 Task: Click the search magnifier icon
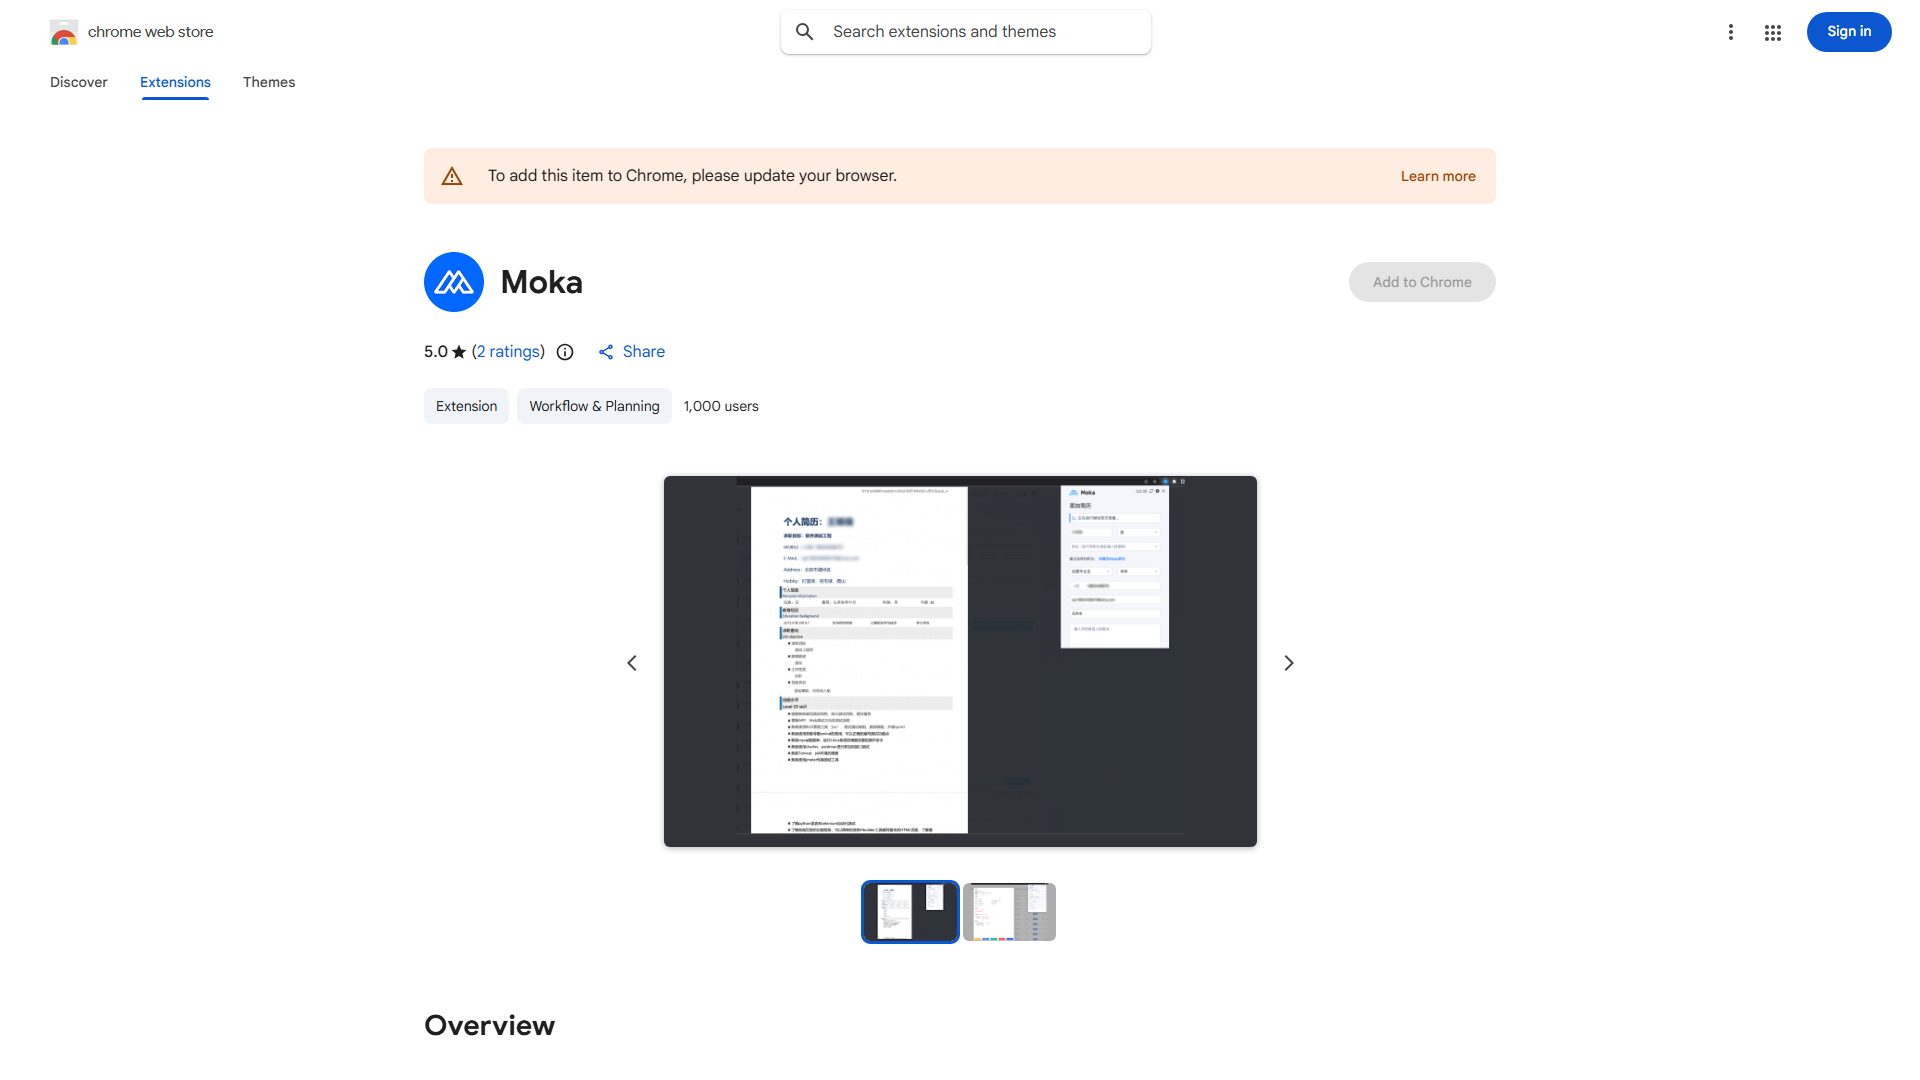pyautogui.click(x=805, y=32)
